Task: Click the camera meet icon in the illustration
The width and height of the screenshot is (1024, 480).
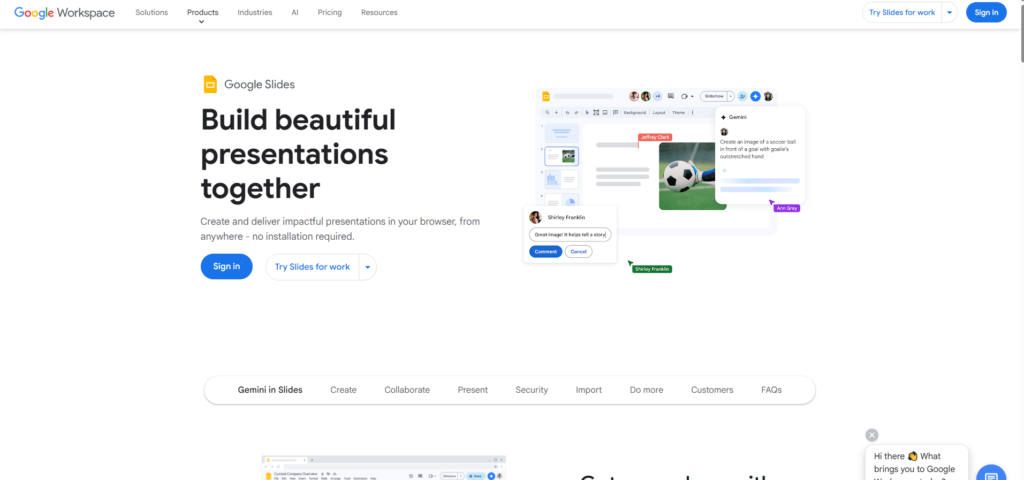Action: pos(684,96)
